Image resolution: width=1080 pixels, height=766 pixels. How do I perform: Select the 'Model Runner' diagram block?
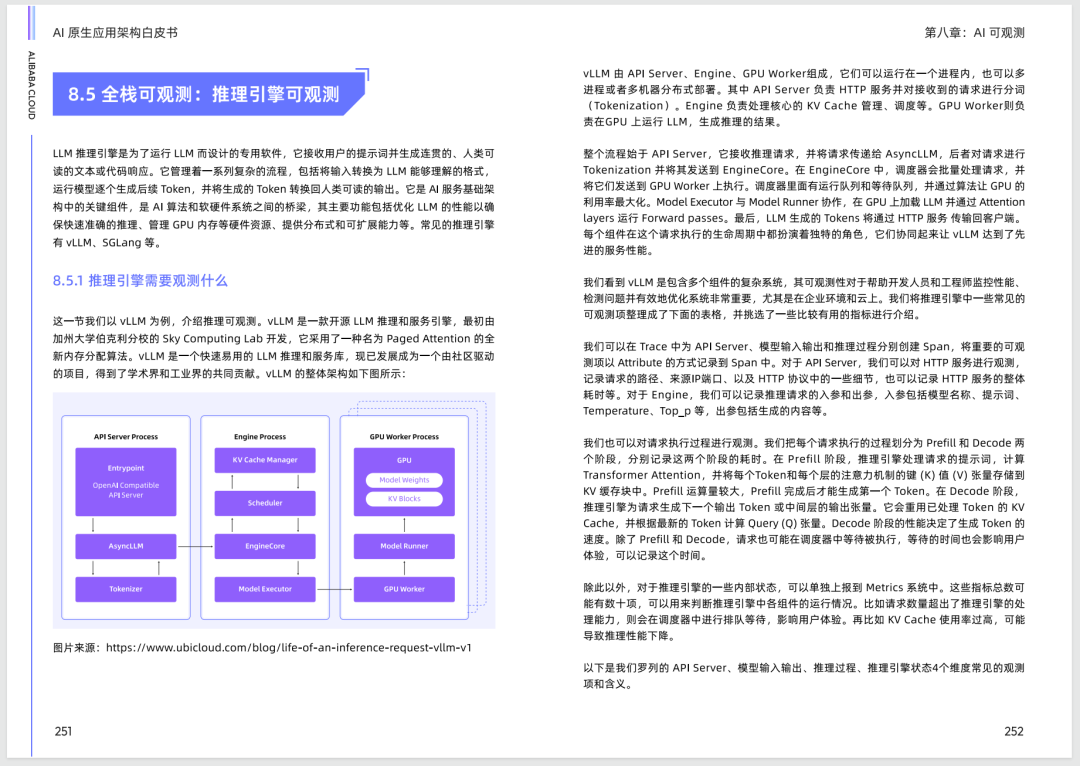[x=404, y=546]
